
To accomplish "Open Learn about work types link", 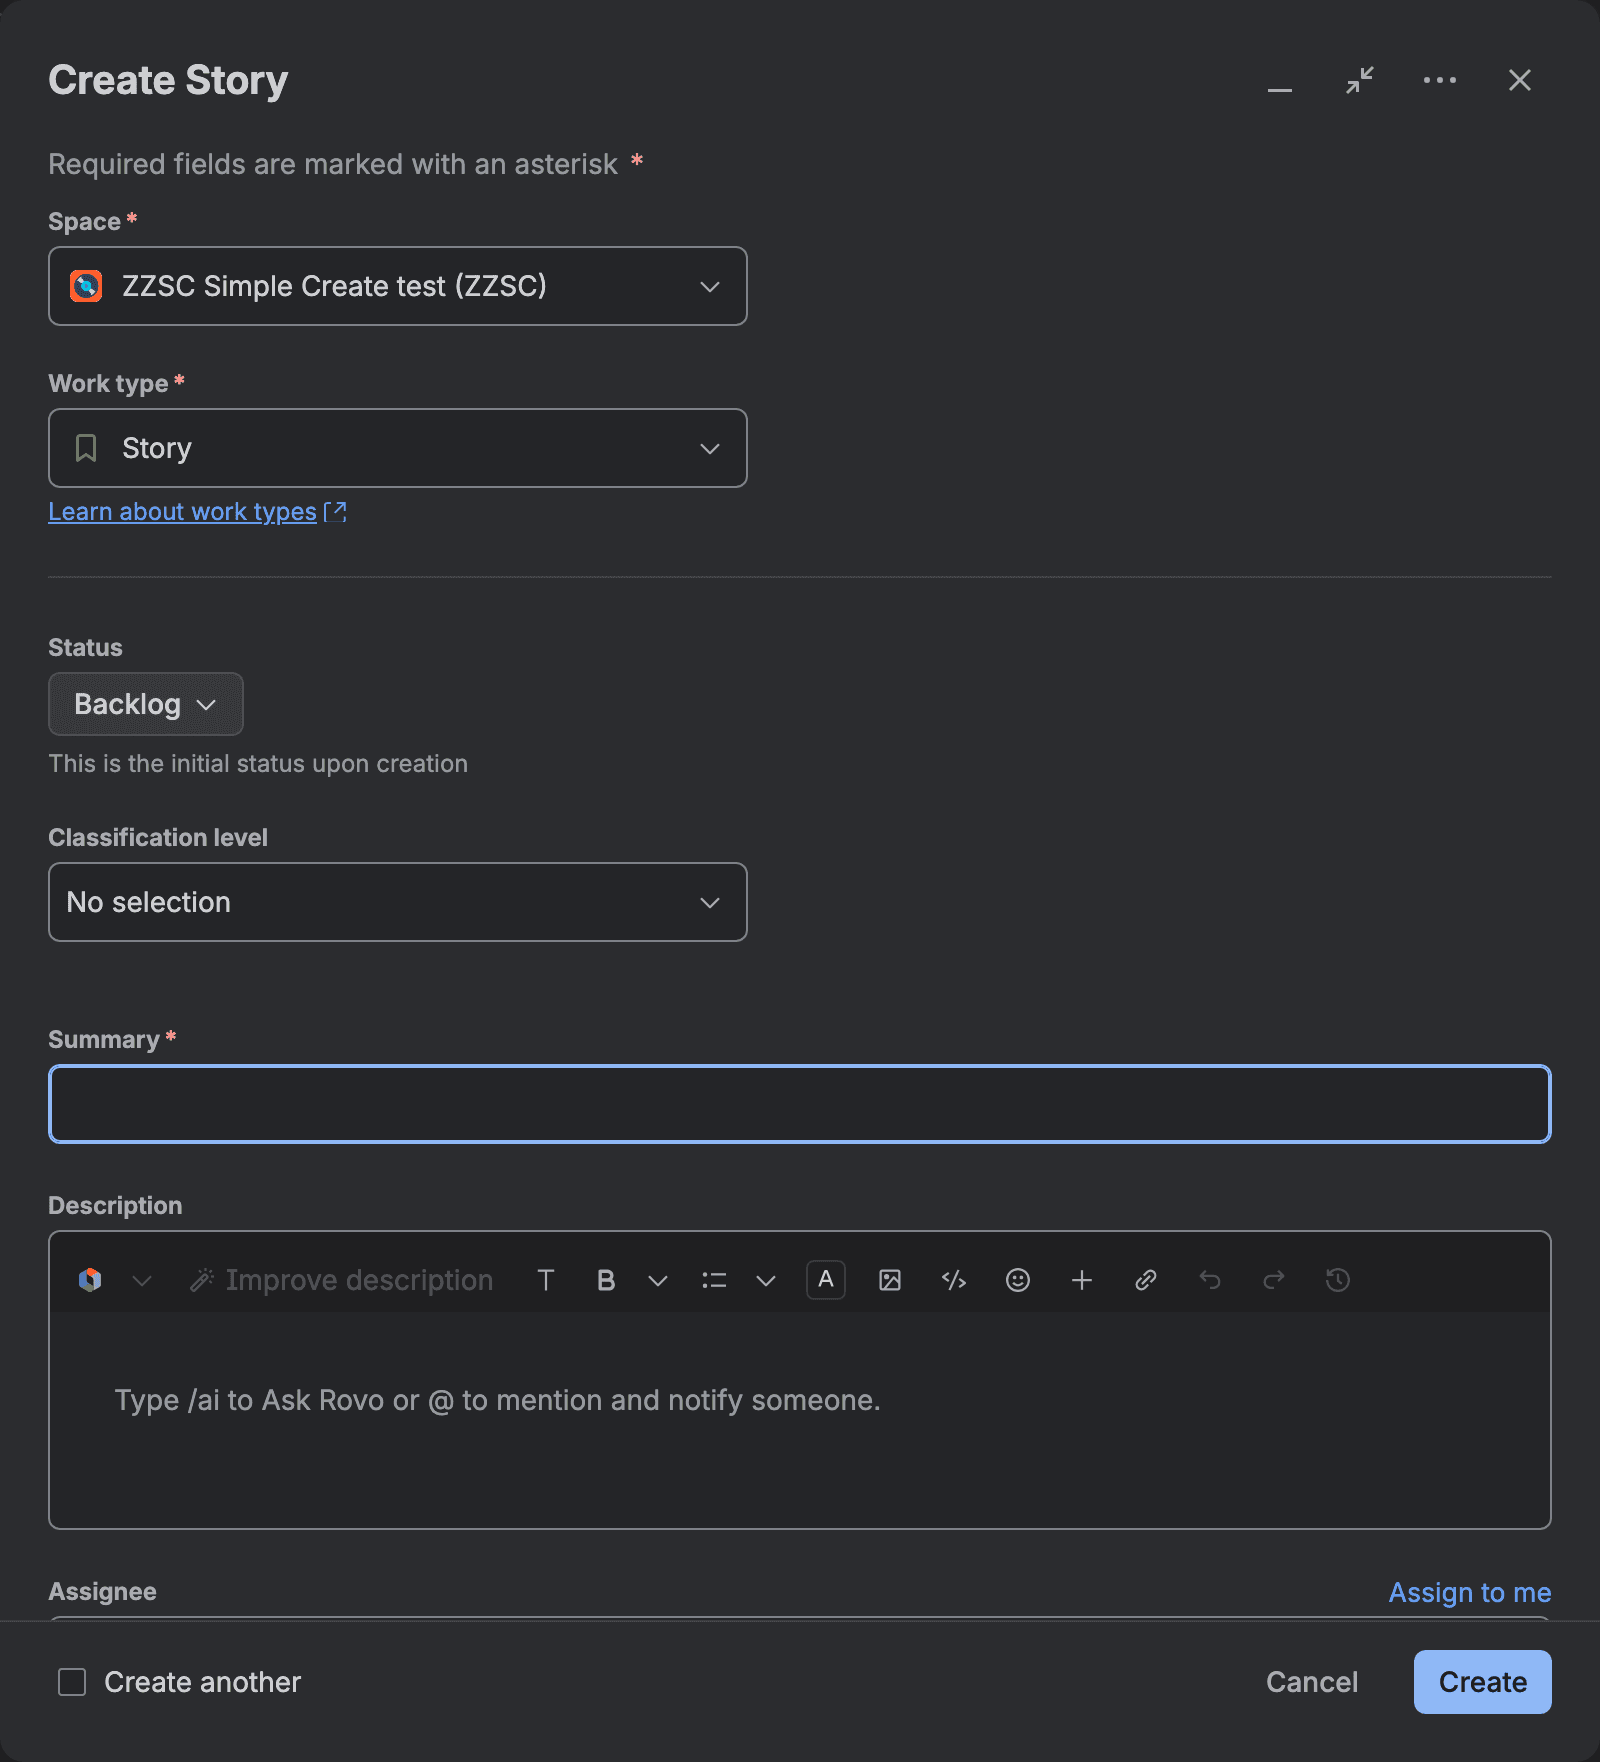I will [197, 512].
